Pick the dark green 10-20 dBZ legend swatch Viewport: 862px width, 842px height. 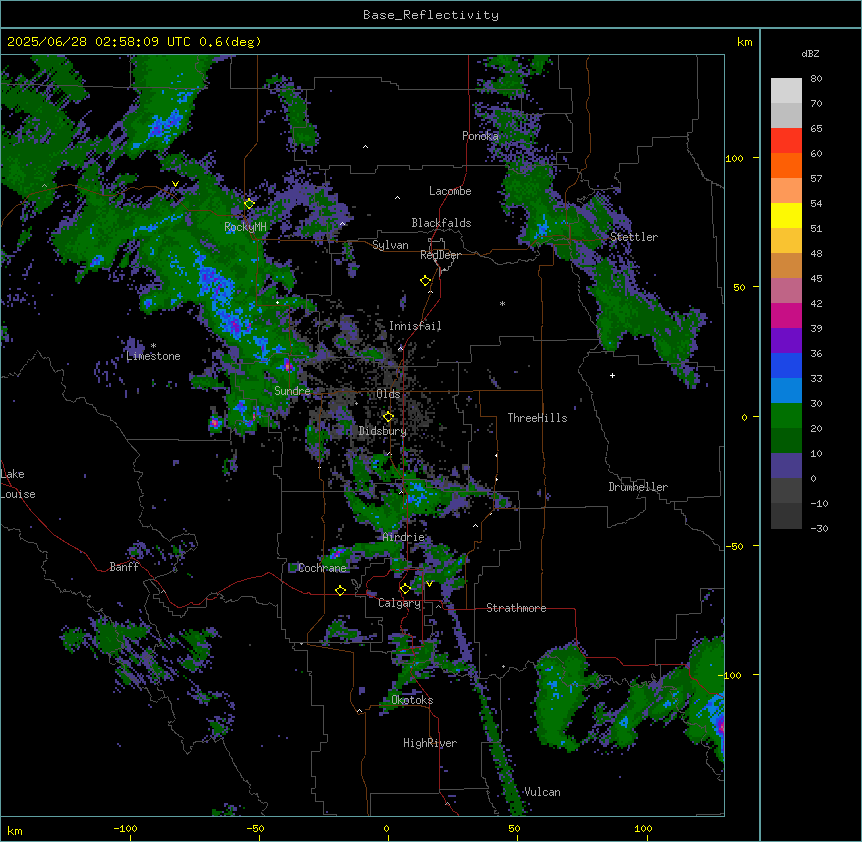786,441
